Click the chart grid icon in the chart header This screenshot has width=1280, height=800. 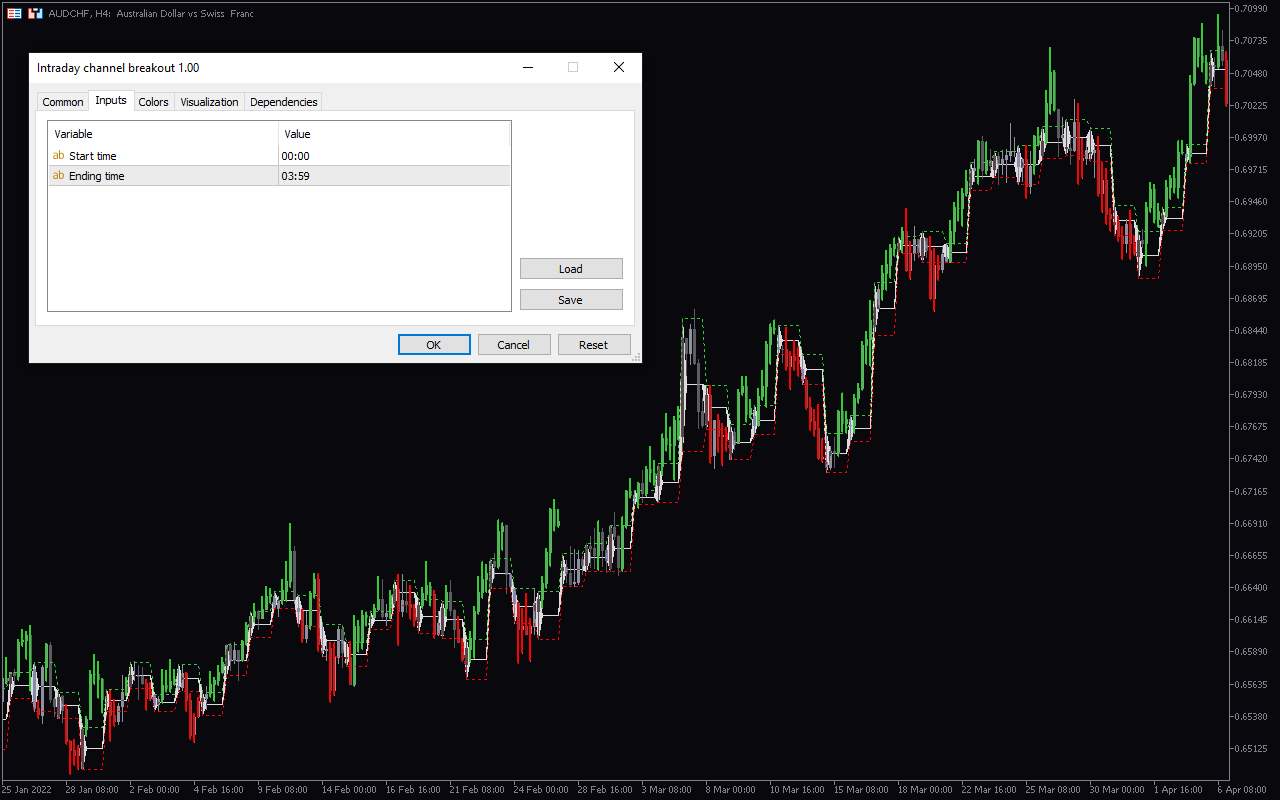14,13
